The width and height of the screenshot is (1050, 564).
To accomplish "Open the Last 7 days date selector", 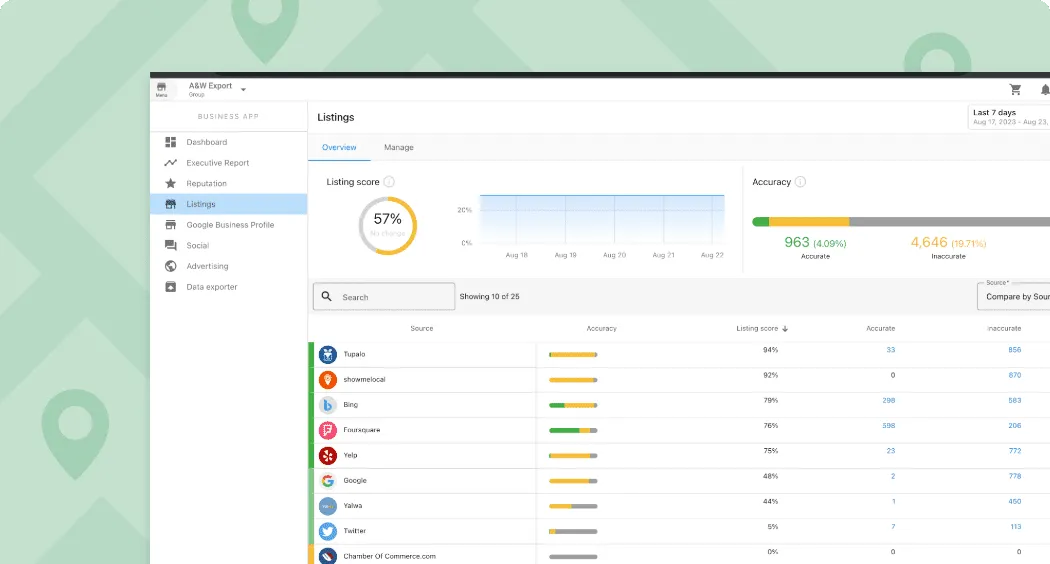I will pos(1008,117).
